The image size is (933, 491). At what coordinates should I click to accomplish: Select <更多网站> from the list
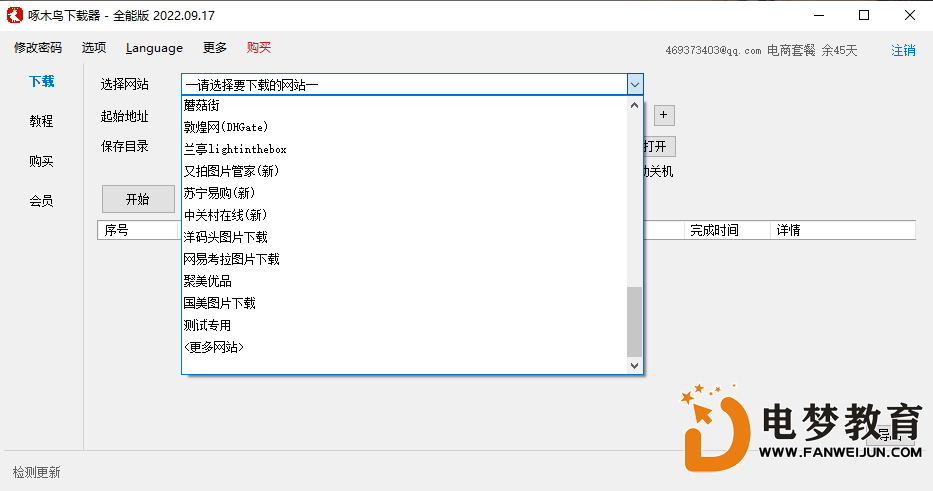pyautogui.click(x=405, y=347)
